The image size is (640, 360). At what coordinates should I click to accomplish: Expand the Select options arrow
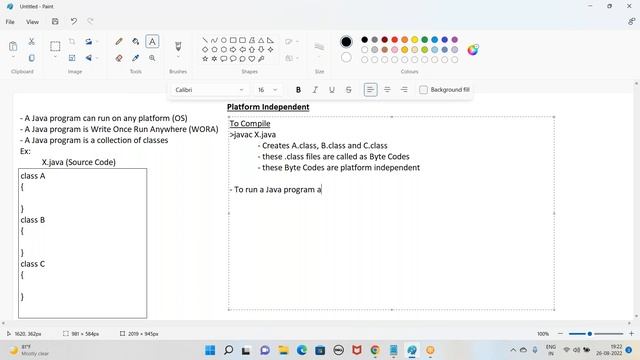click(55, 57)
